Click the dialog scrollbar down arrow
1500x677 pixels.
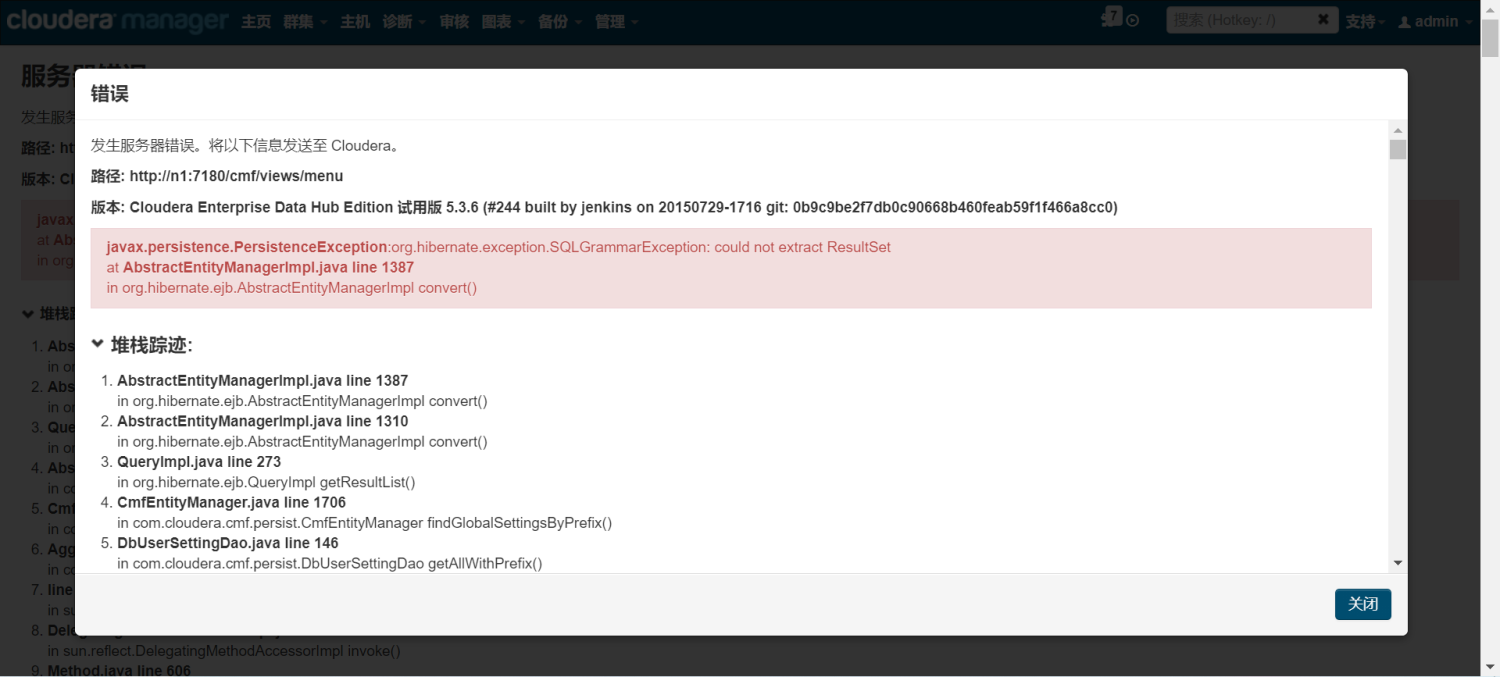click(1398, 564)
